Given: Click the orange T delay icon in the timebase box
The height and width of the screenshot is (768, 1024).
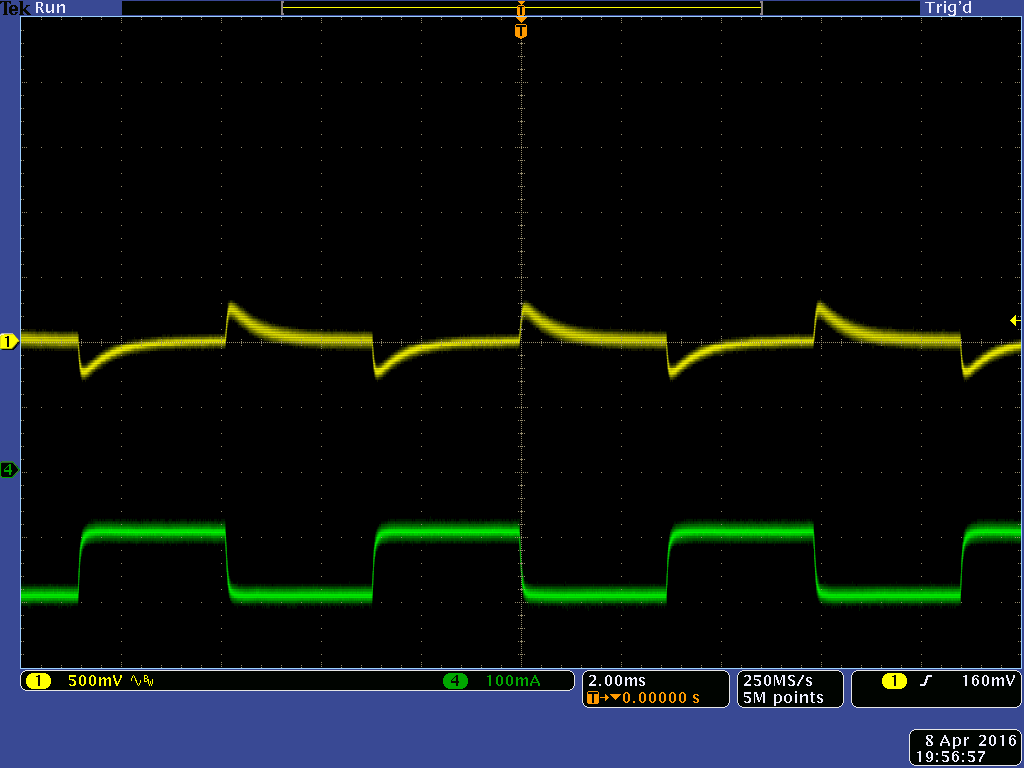Looking at the screenshot, I should 593,698.
